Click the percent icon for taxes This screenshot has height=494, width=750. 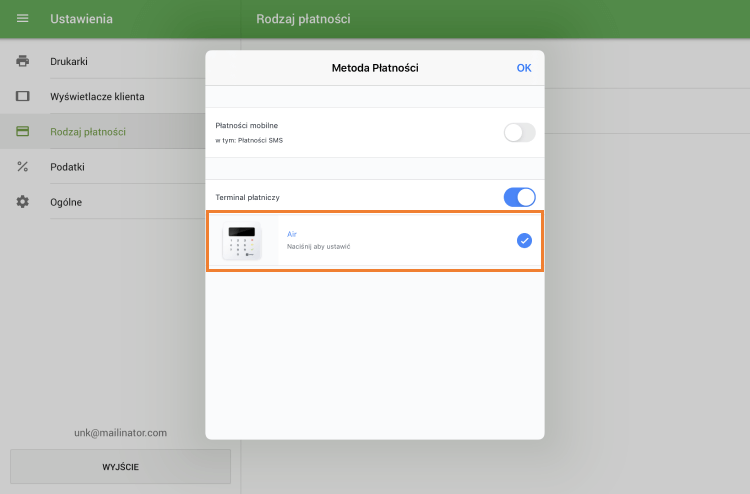(22, 166)
